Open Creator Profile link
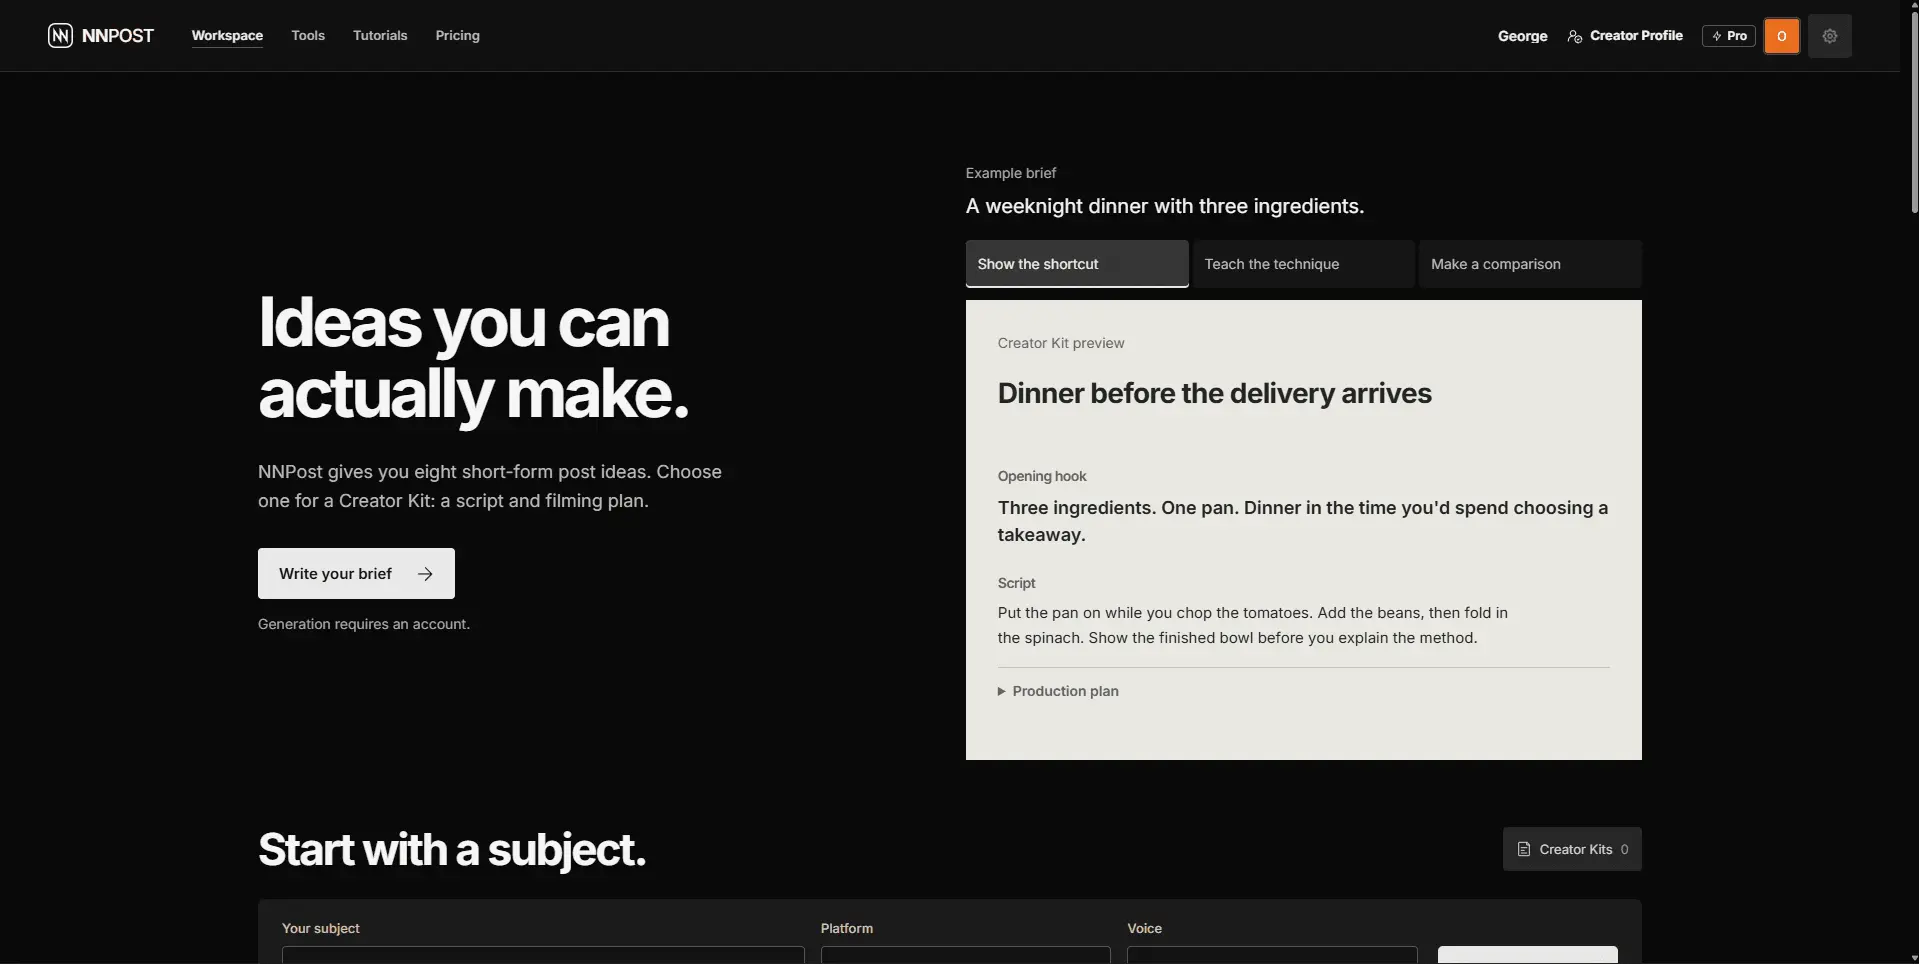The image size is (1919, 964). coord(1625,36)
